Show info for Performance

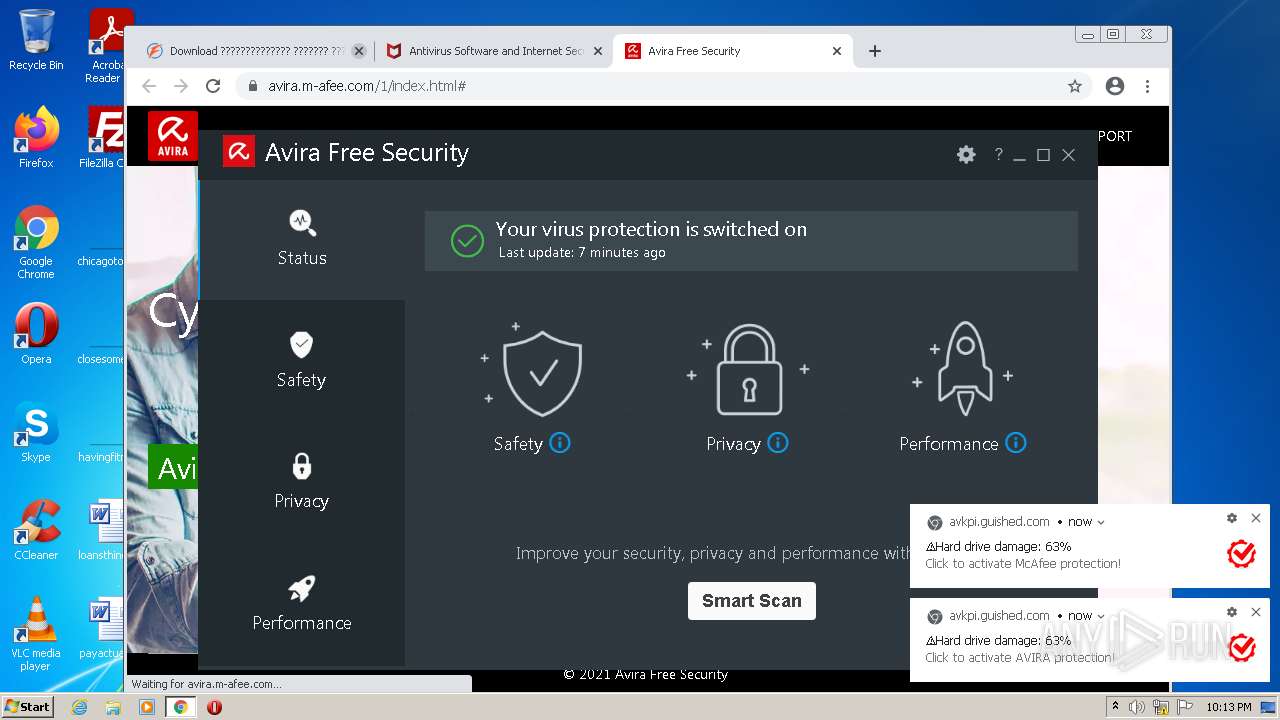point(1016,443)
